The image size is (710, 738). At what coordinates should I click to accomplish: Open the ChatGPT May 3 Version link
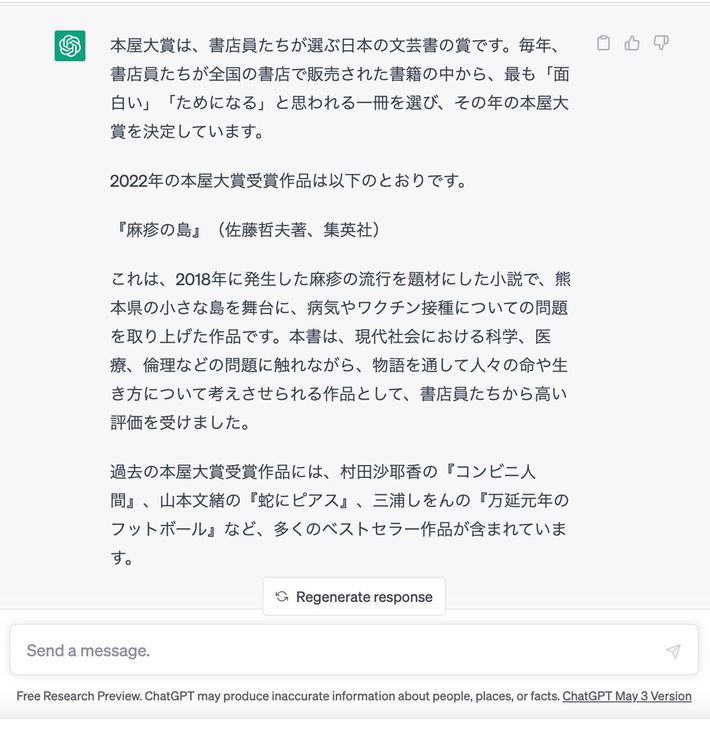click(627, 696)
